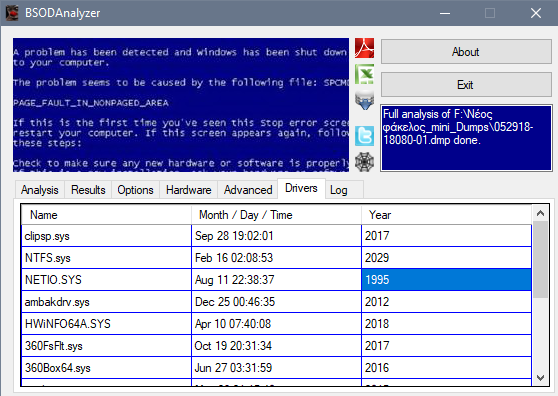Click the scrollbar down arrow in drivers list
Viewport: 558px width, 396px height.
tap(540, 377)
